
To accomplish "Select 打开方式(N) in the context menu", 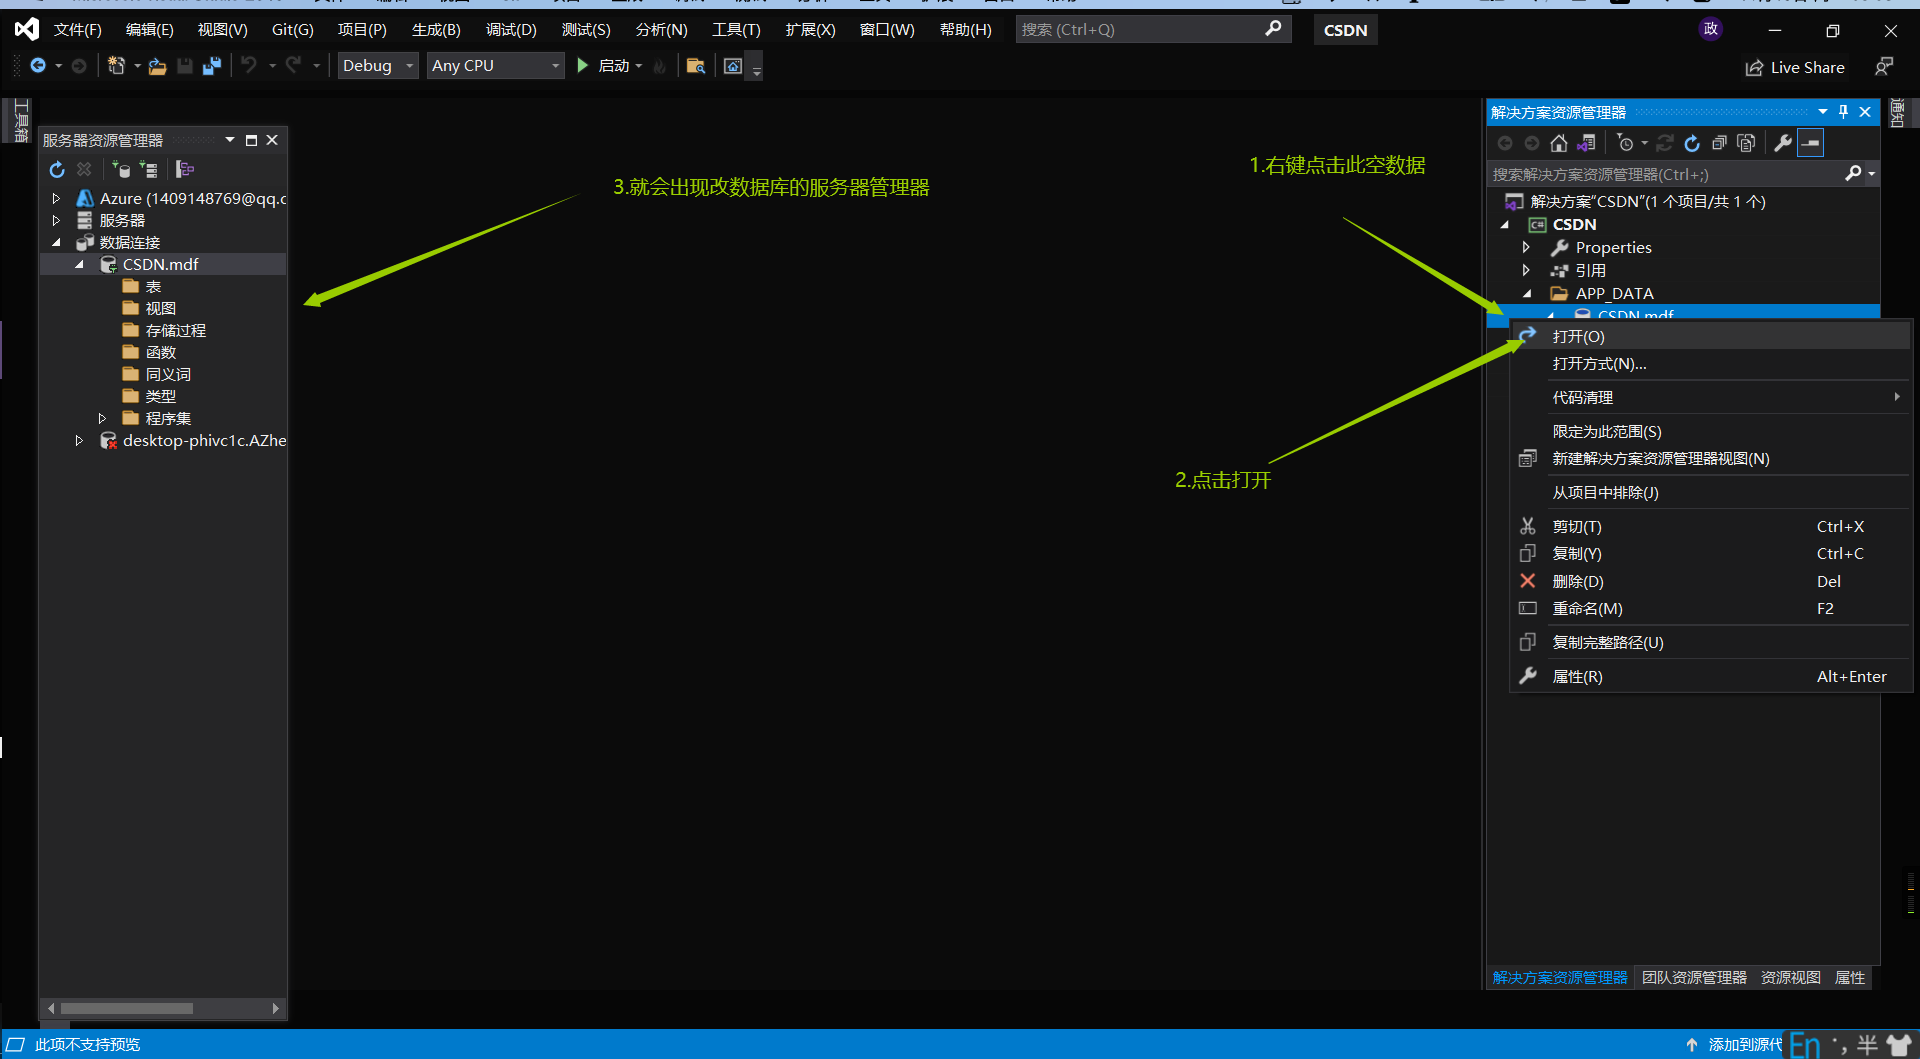I will [1598, 363].
